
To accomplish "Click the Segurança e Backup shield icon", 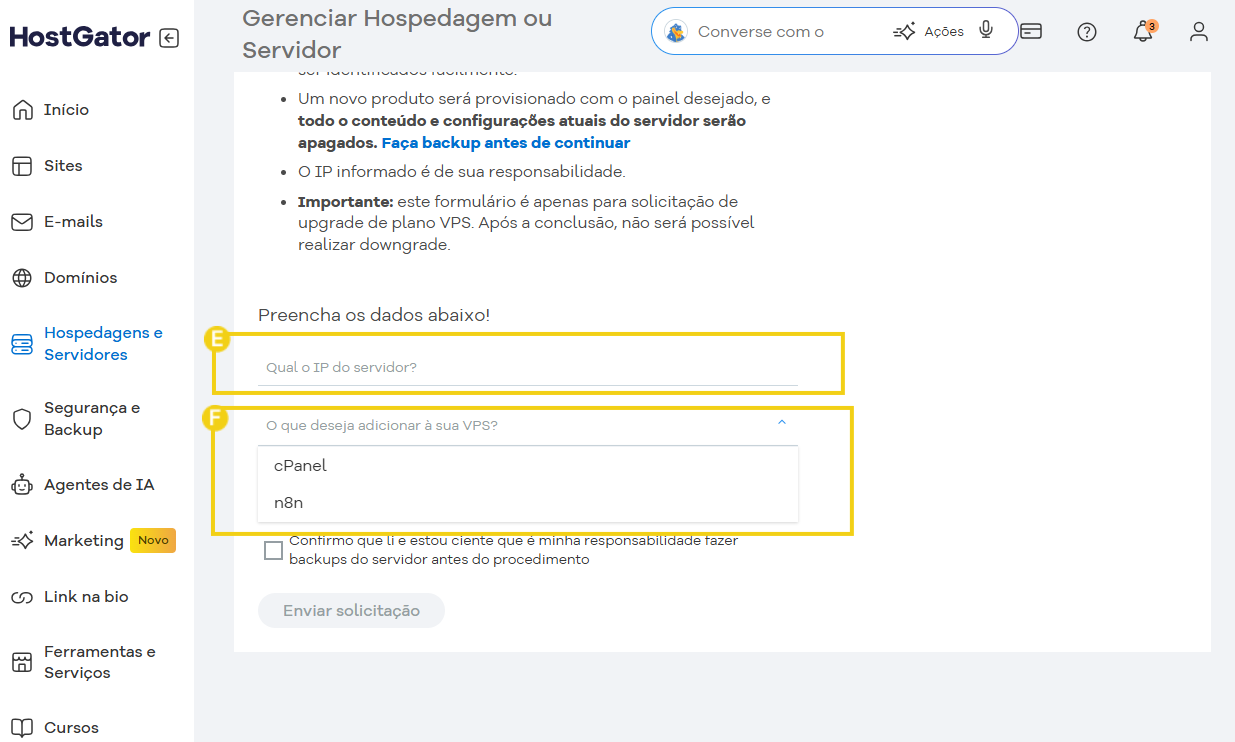I will tap(22, 418).
